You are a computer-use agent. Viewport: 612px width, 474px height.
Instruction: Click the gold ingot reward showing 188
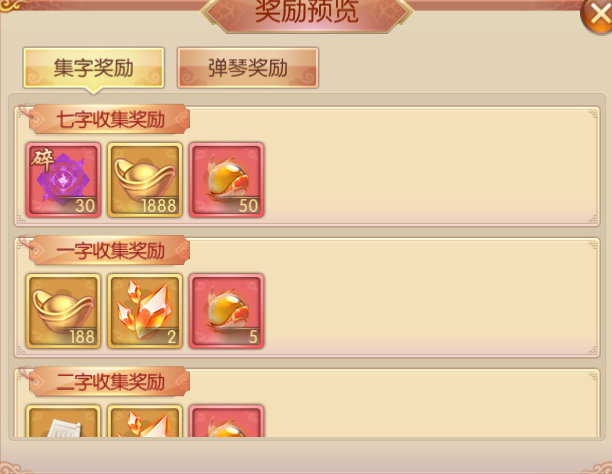[x=63, y=311]
